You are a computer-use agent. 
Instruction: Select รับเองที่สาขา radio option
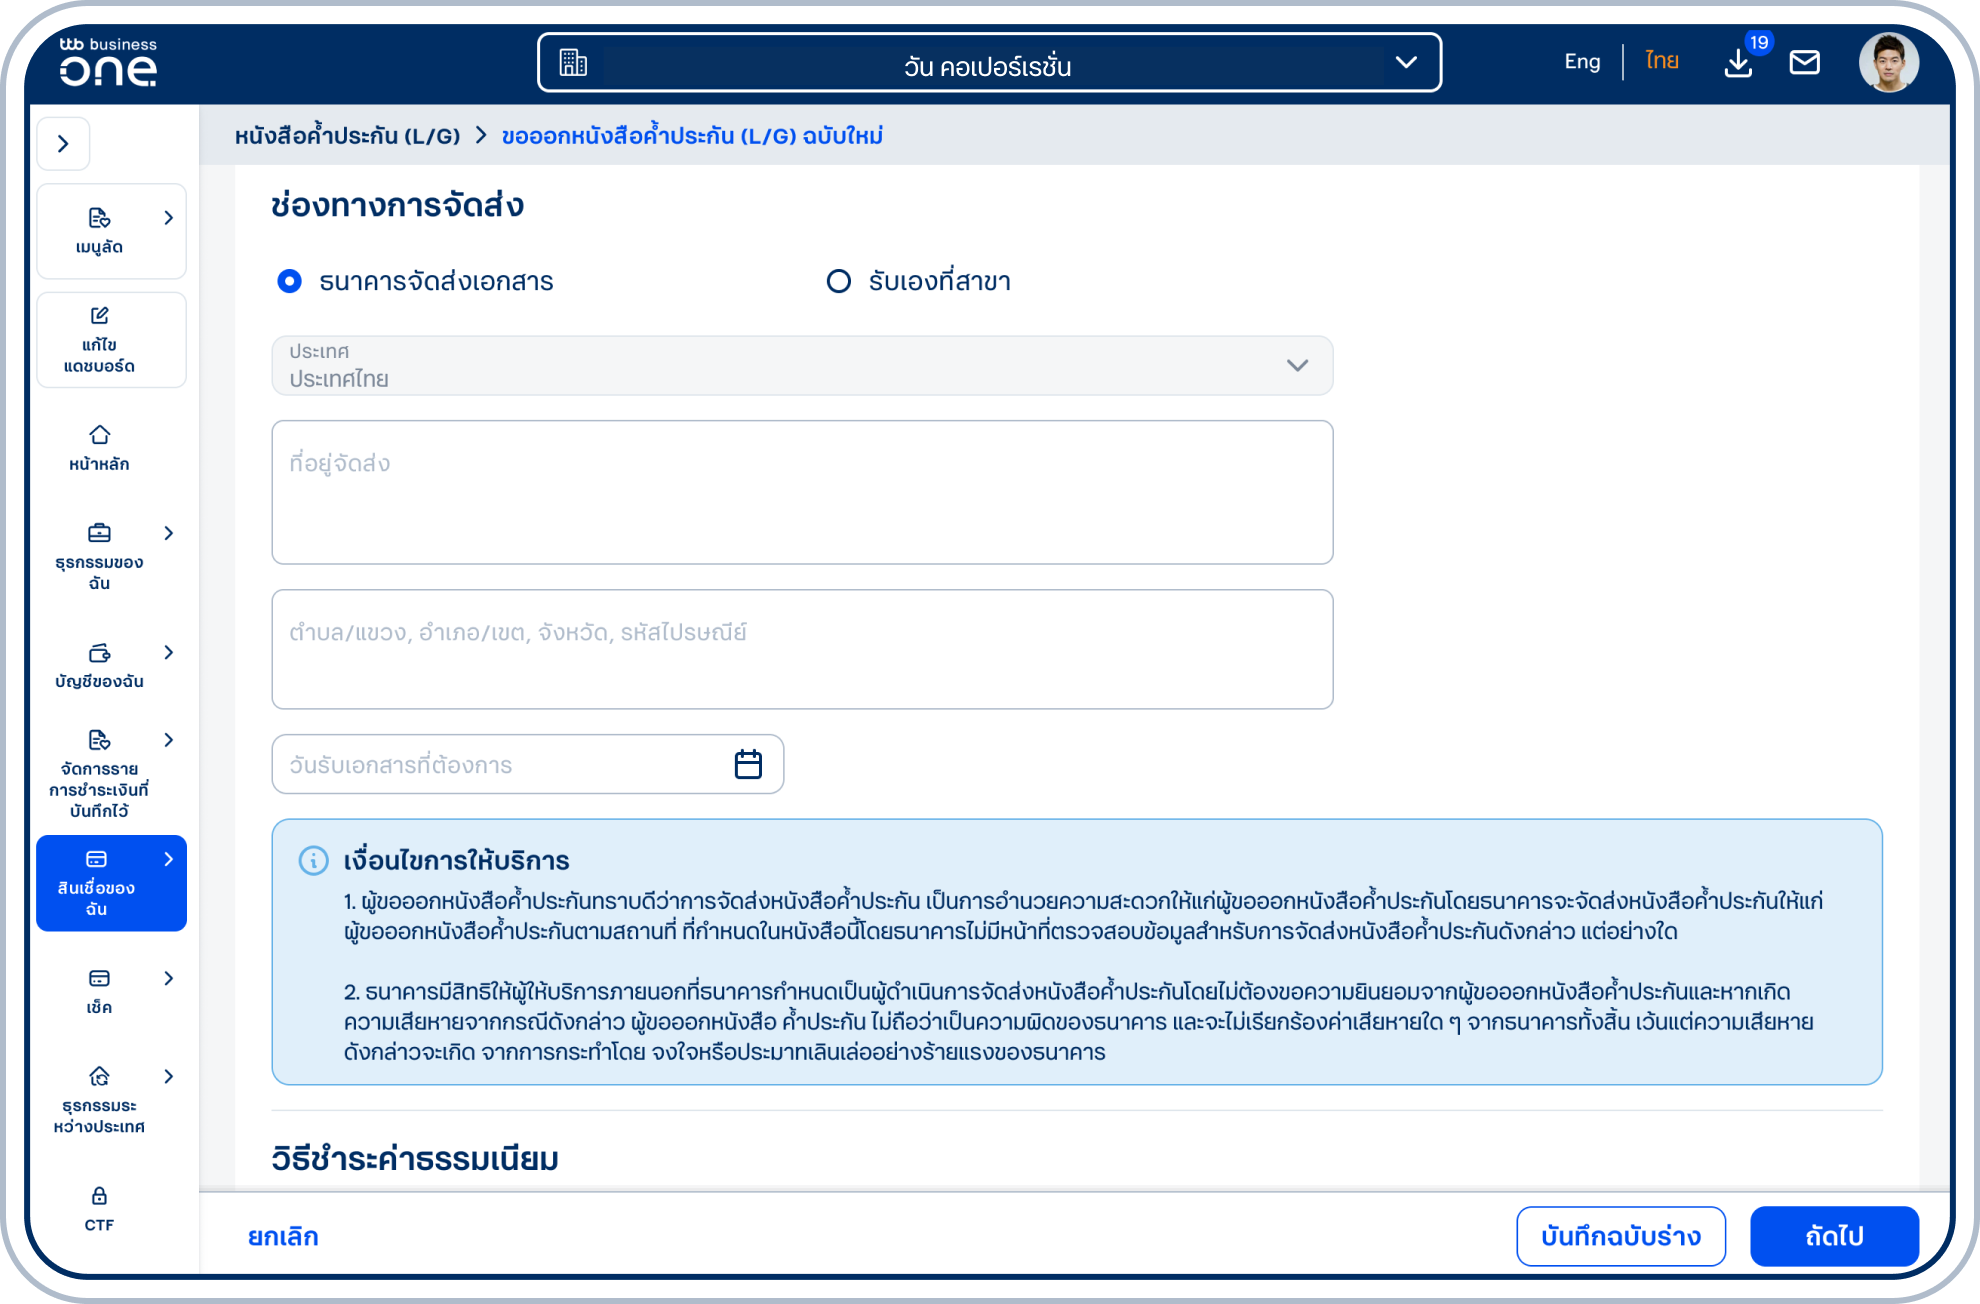838,281
